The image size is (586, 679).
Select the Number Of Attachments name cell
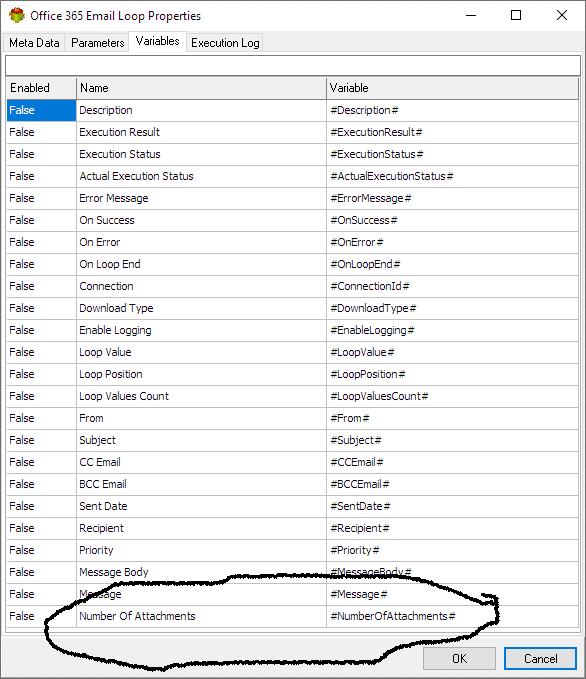pos(201,616)
